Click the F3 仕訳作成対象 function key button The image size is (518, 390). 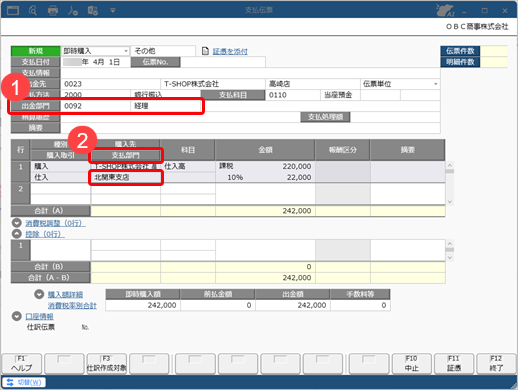(107, 363)
